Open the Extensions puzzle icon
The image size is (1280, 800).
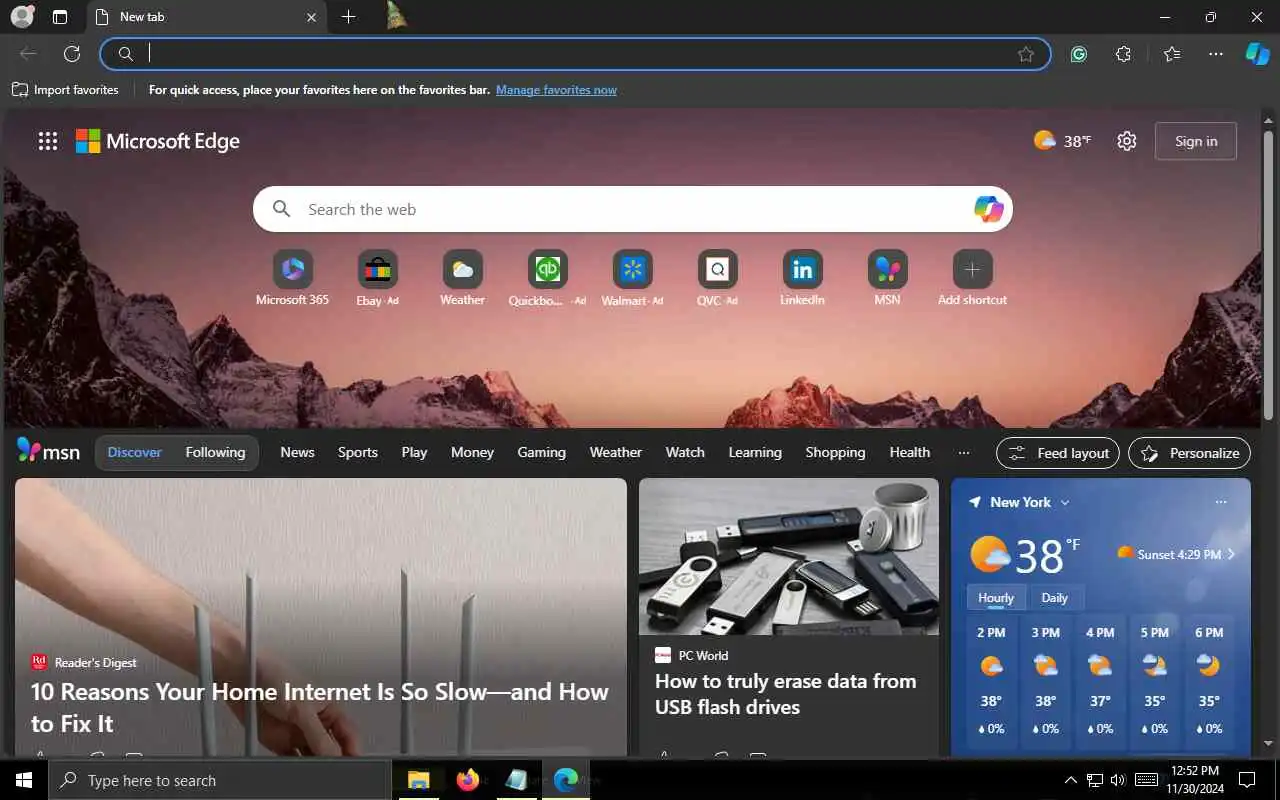[x=1123, y=54]
